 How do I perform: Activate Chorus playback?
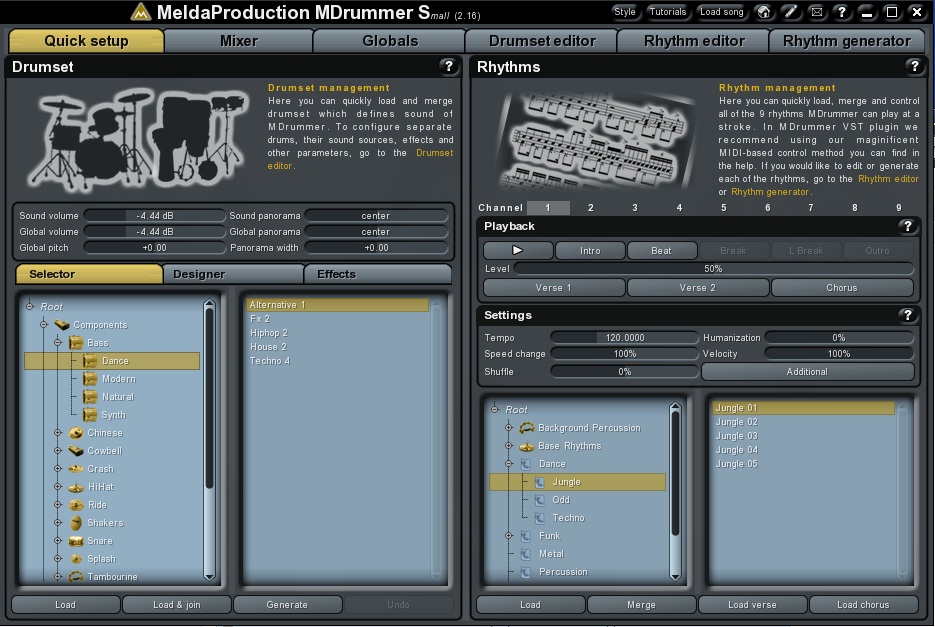(x=842, y=288)
